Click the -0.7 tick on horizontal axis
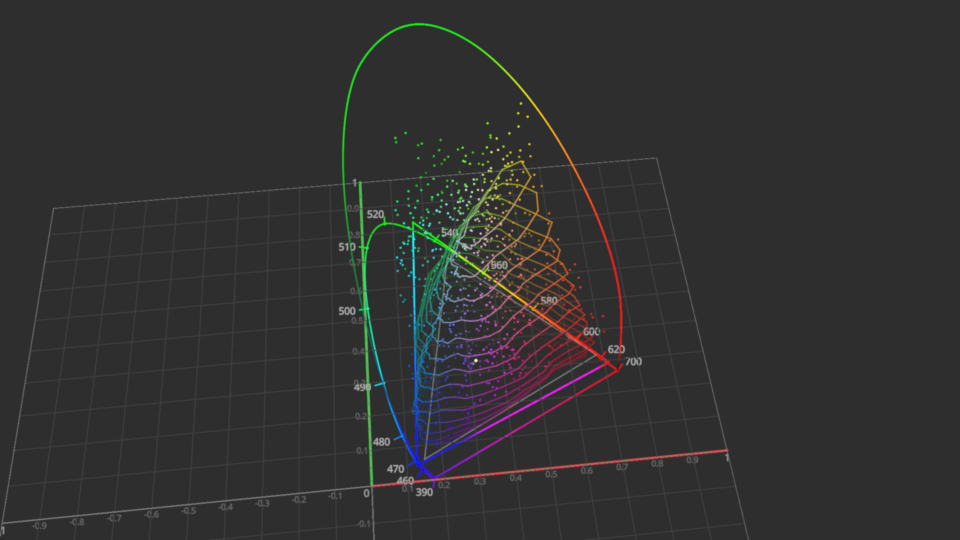This screenshot has width=960, height=540. coord(114,518)
